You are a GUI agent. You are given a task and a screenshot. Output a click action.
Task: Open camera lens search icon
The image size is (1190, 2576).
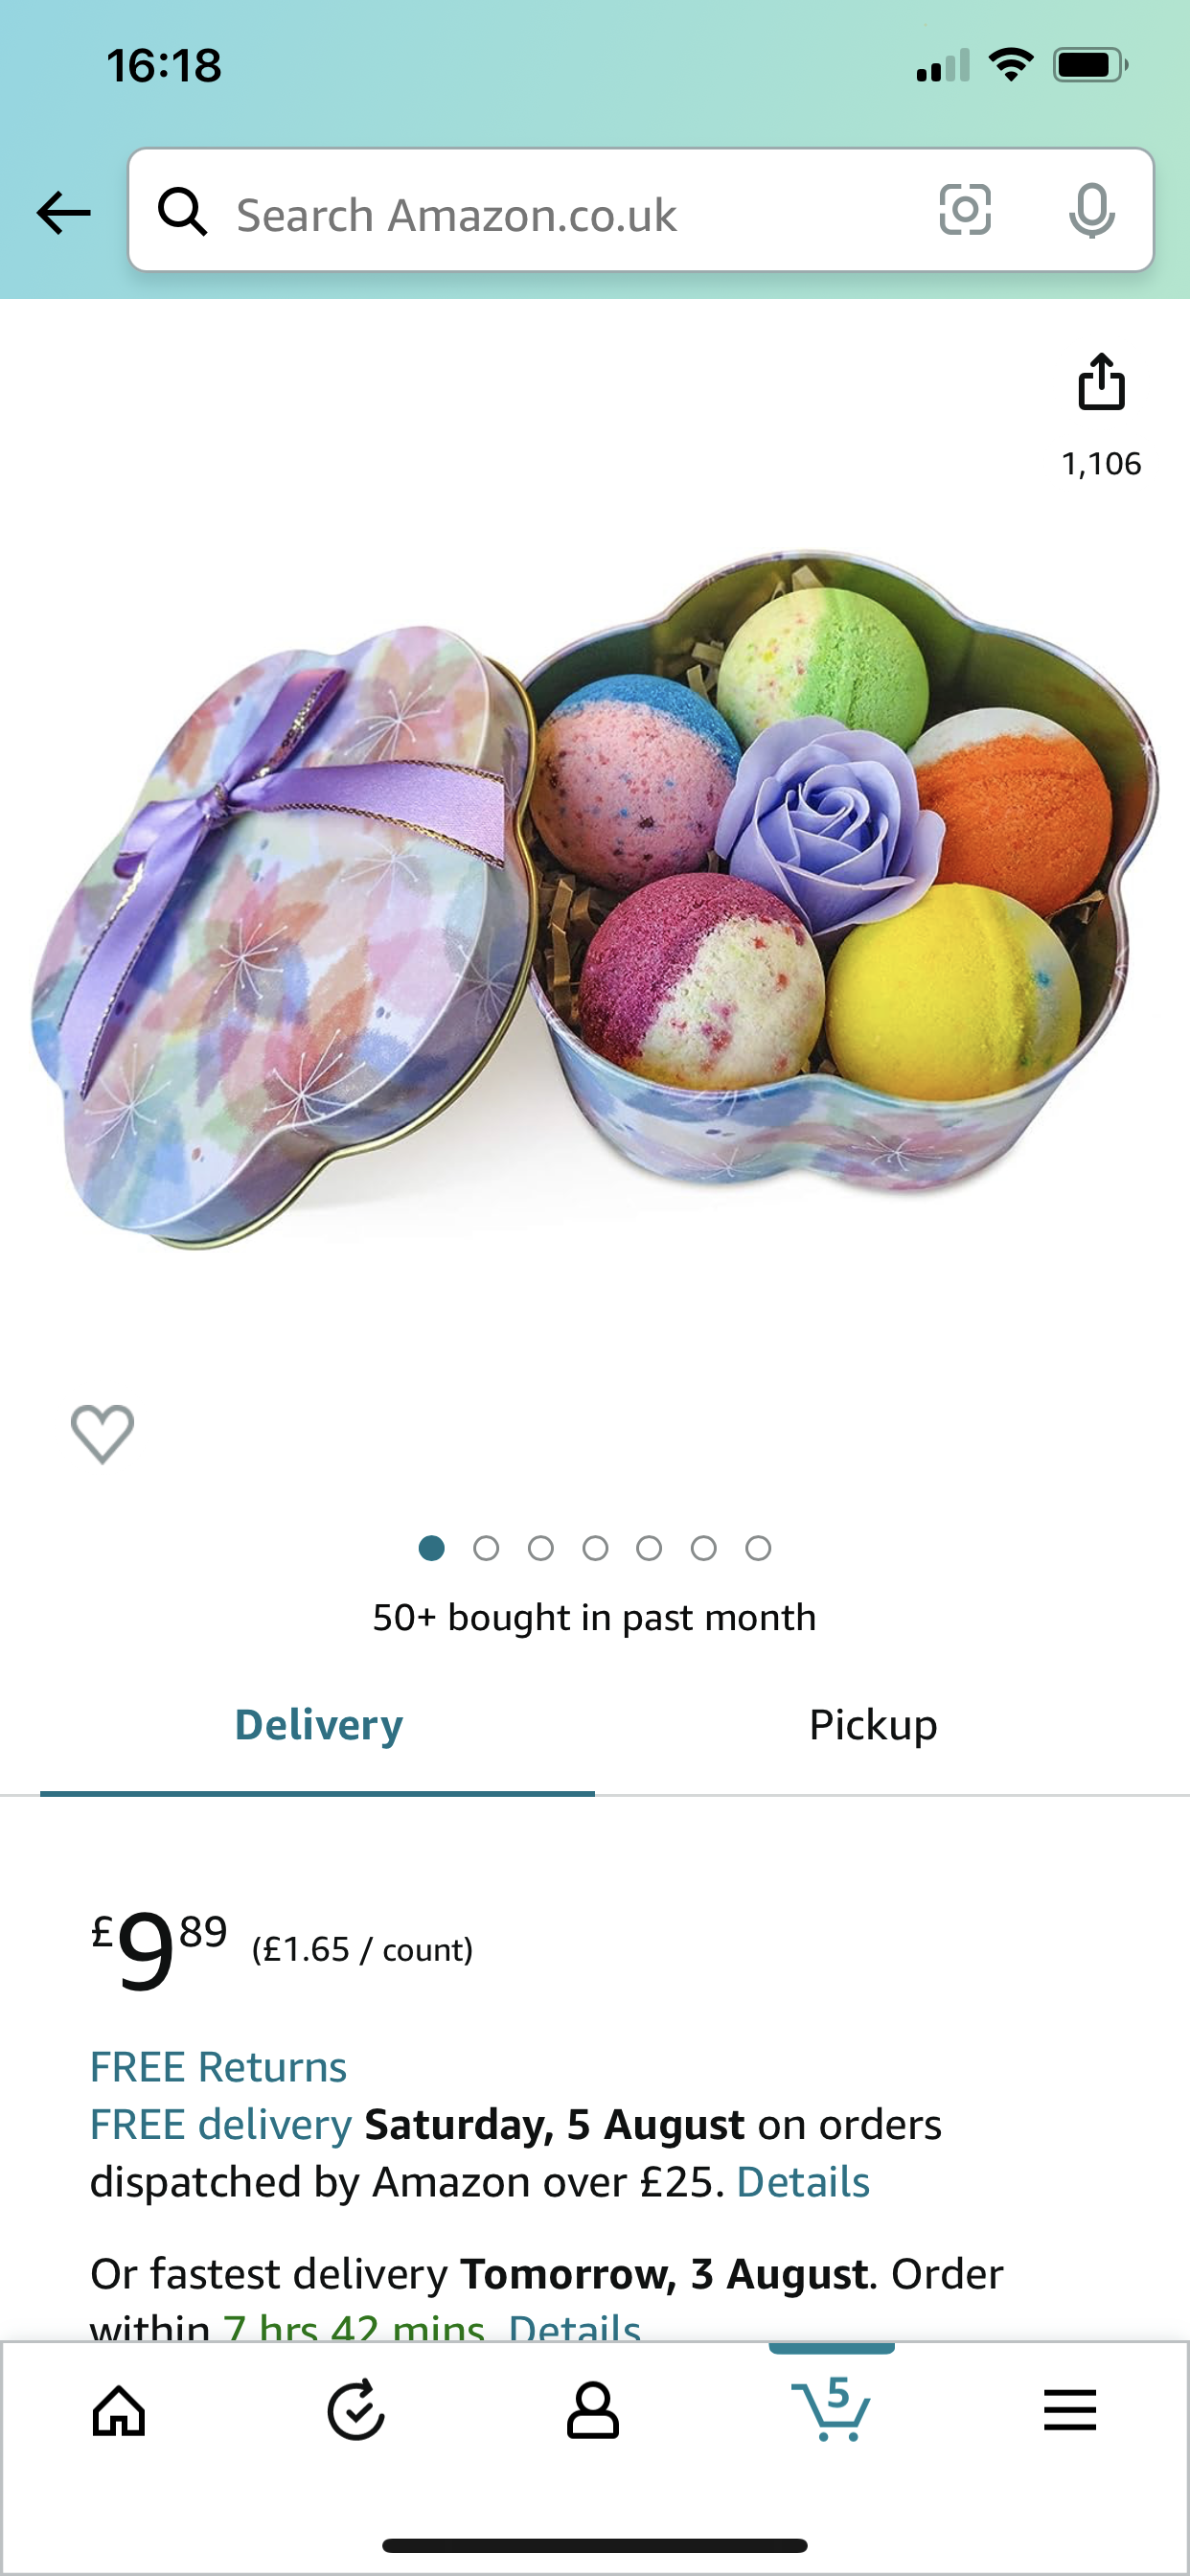(965, 210)
